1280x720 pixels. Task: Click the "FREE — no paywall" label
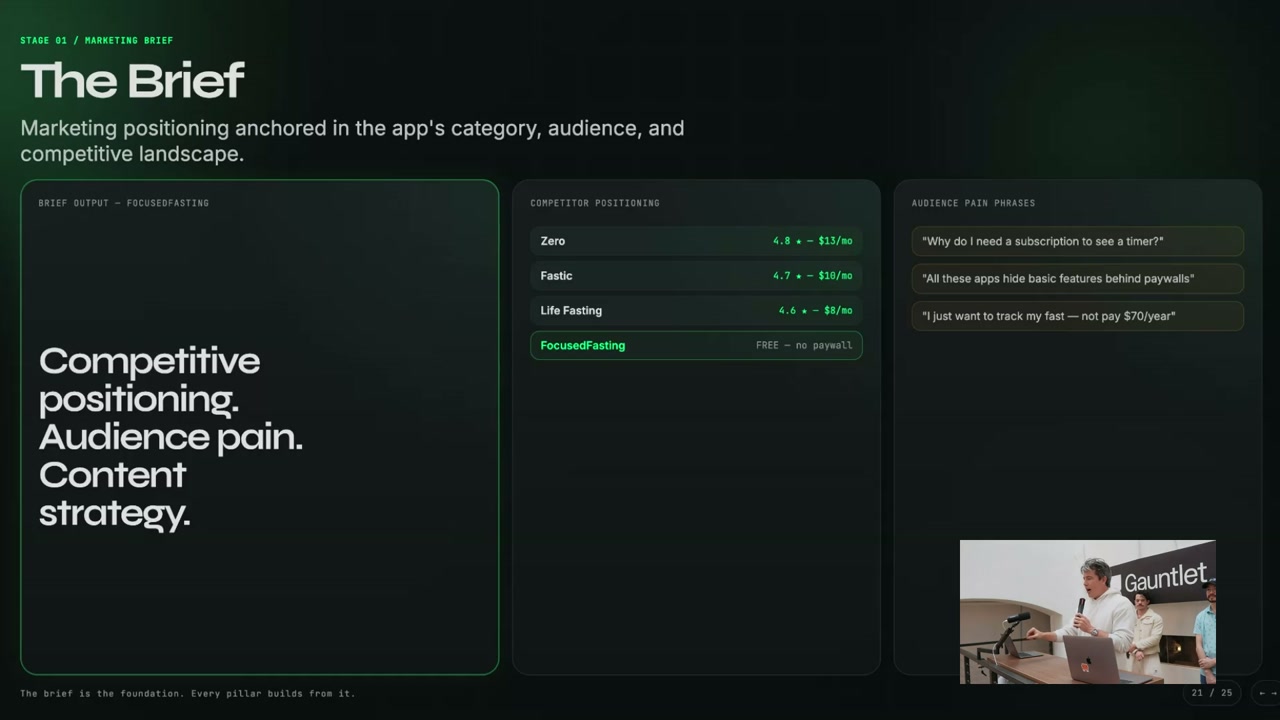804,346
